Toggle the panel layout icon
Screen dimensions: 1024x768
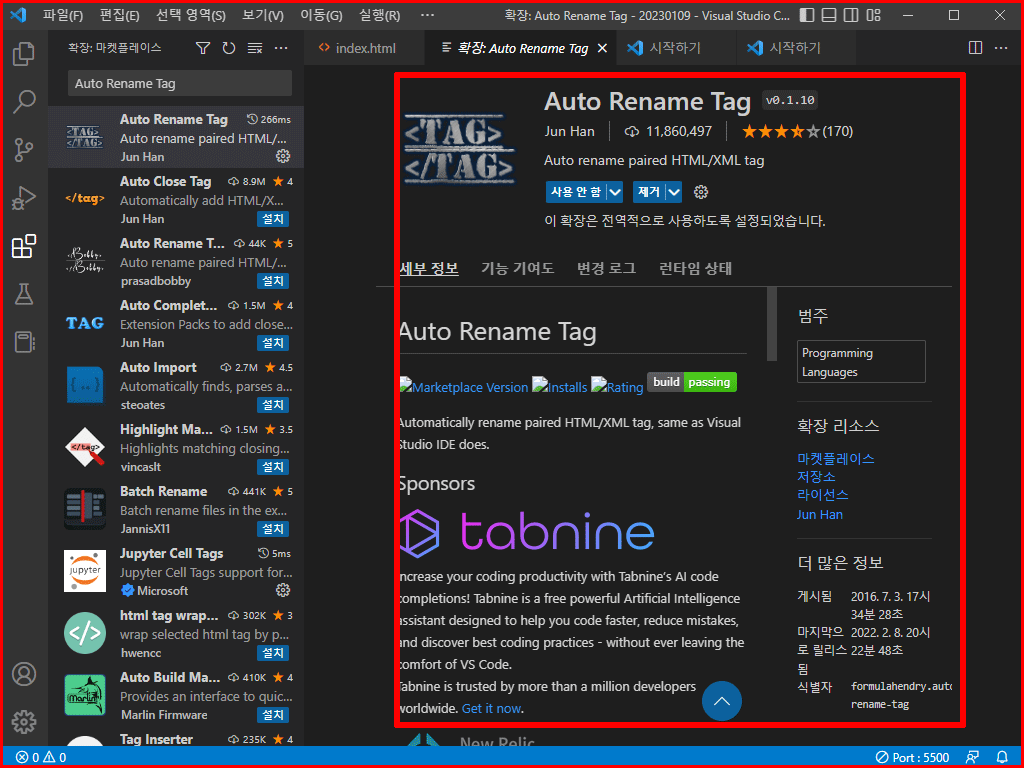click(x=829, y=15)
